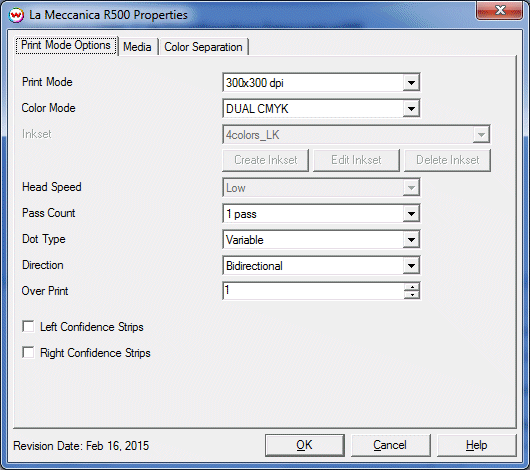Open the Print Mode dropdown arrow
530x470 pixels.
[x=411, y=83]
